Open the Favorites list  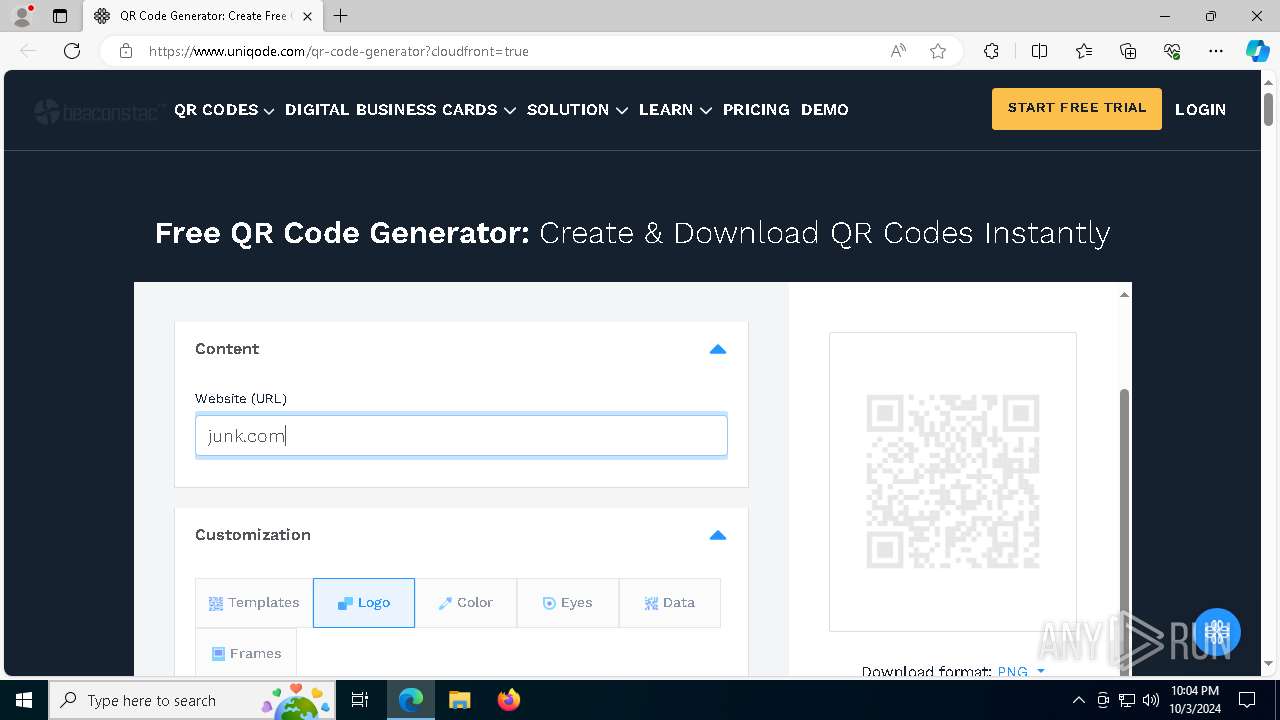tap(1084, 51)
